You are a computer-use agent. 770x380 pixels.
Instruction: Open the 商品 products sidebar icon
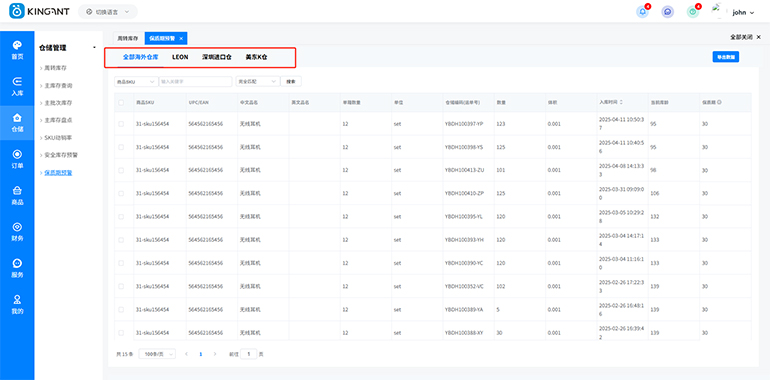17,195
